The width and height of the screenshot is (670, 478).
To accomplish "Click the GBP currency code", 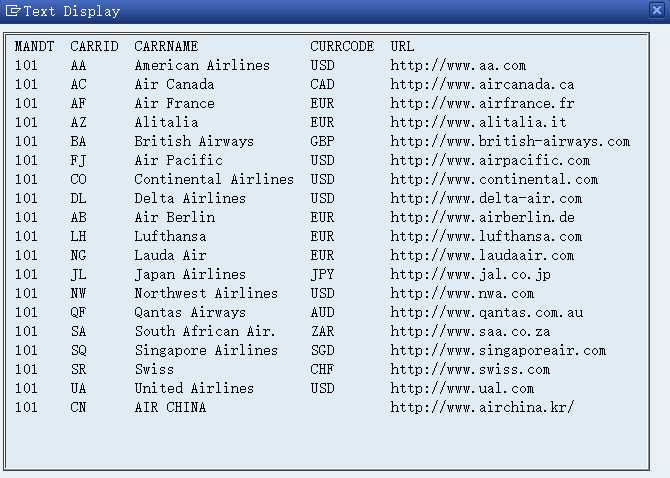I will tap(322, 141).
